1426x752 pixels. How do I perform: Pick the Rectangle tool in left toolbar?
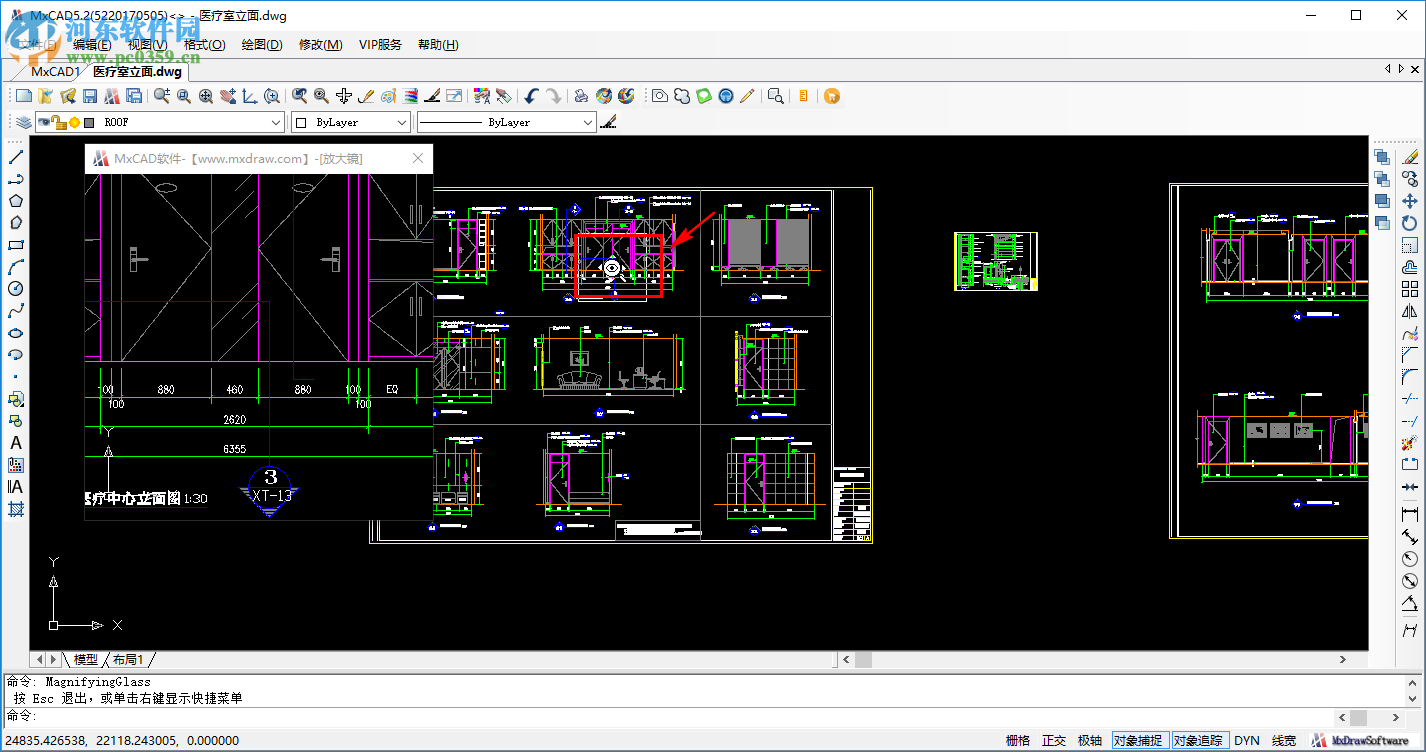(x=16, y=245)
